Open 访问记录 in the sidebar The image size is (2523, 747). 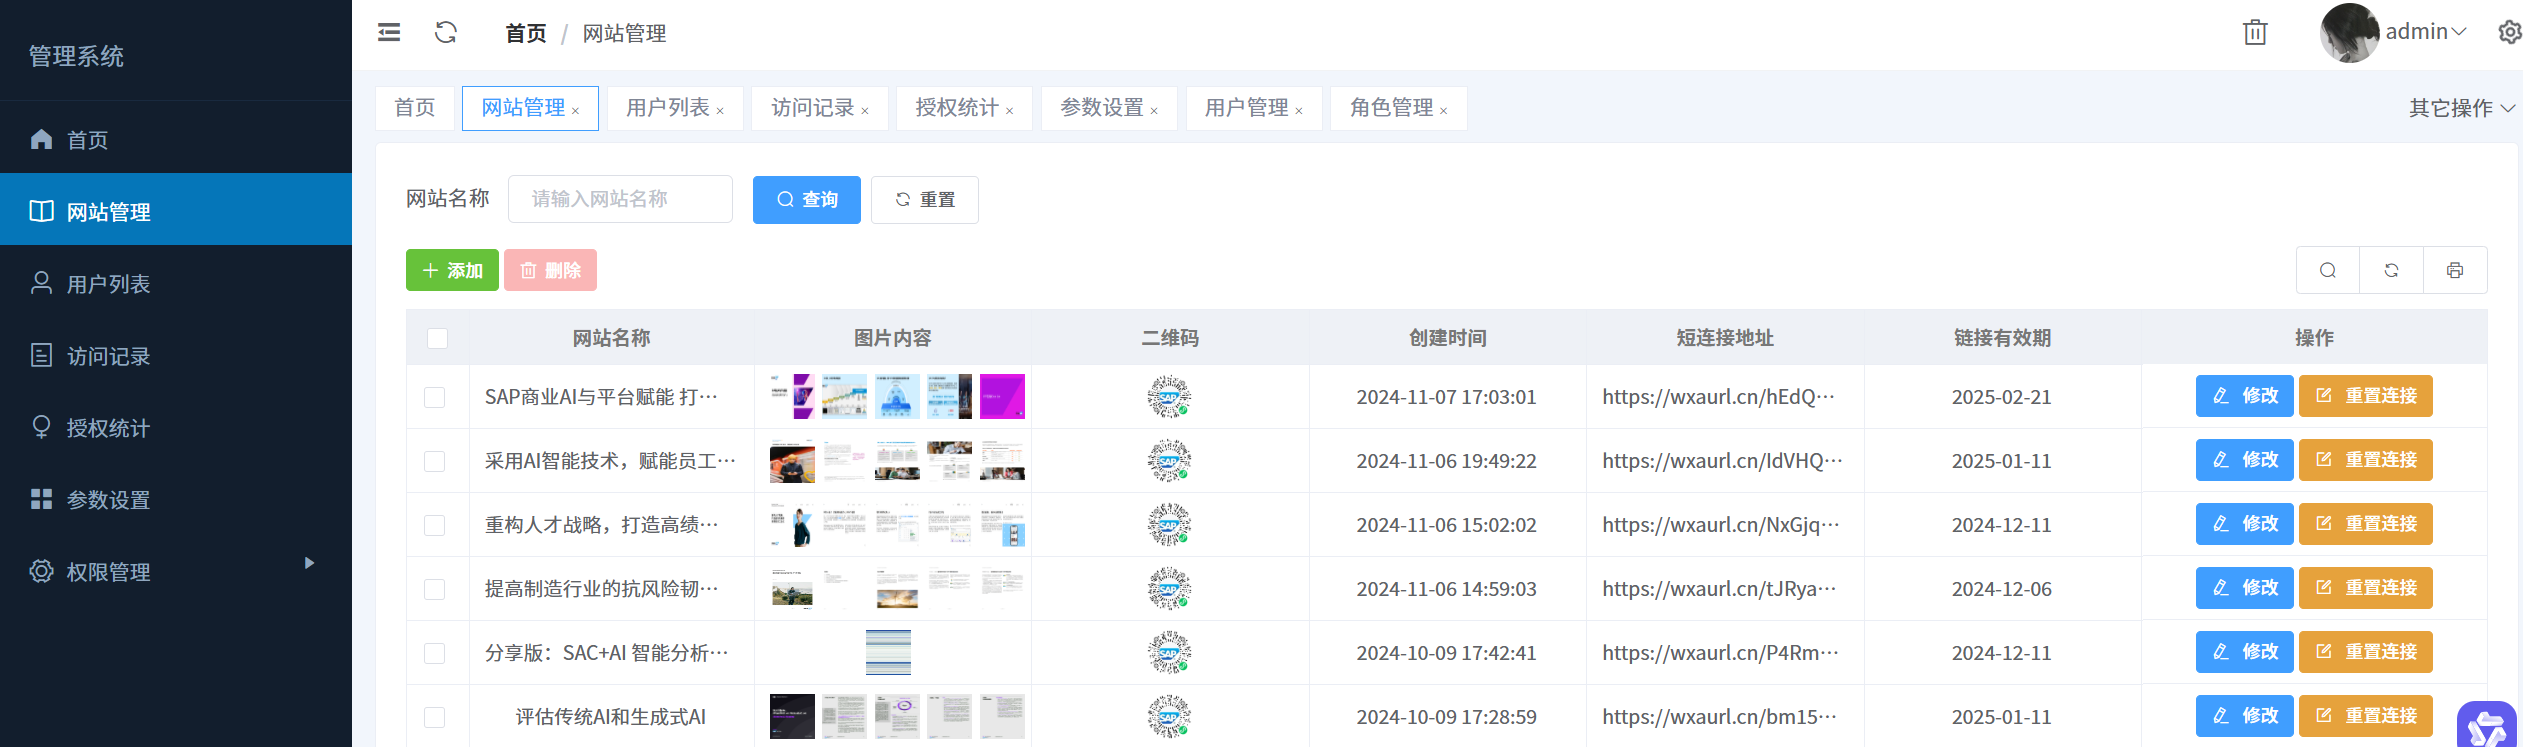pyautogui.click(x=176, y=355)
